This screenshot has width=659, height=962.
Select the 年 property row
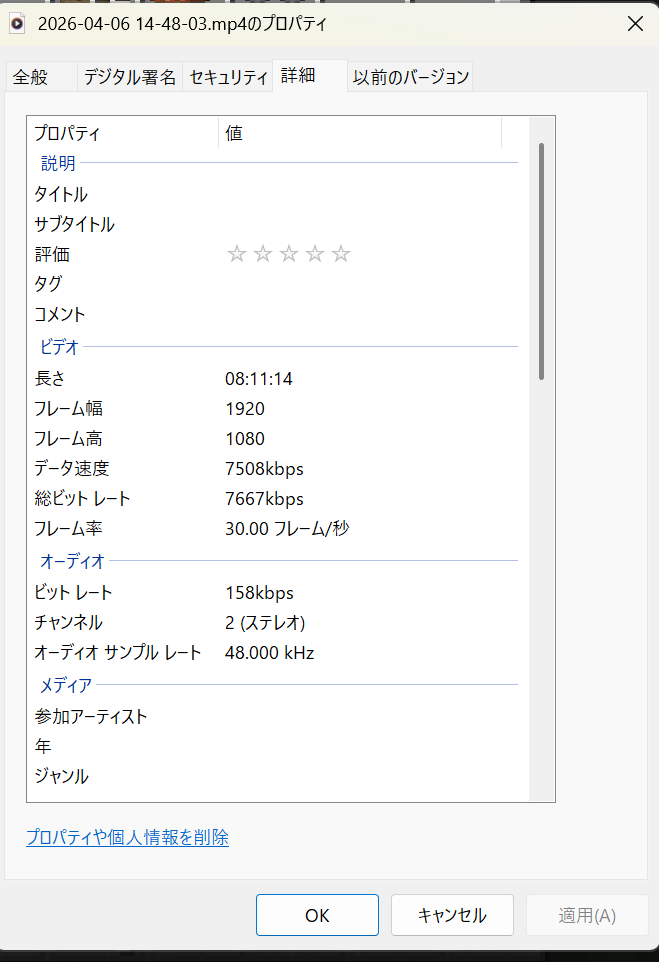(x=278, y=747)
